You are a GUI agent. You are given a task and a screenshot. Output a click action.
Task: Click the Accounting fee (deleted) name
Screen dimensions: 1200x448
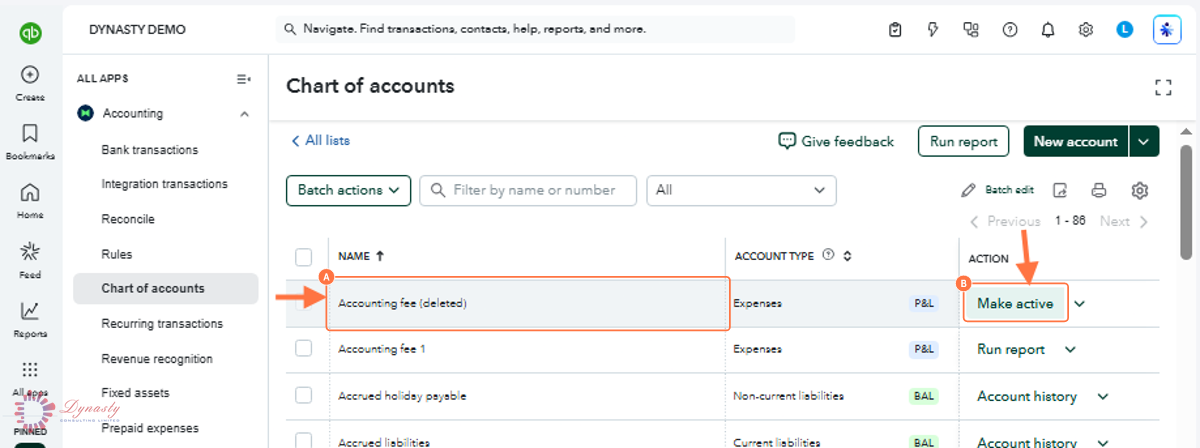pos(403,303)
